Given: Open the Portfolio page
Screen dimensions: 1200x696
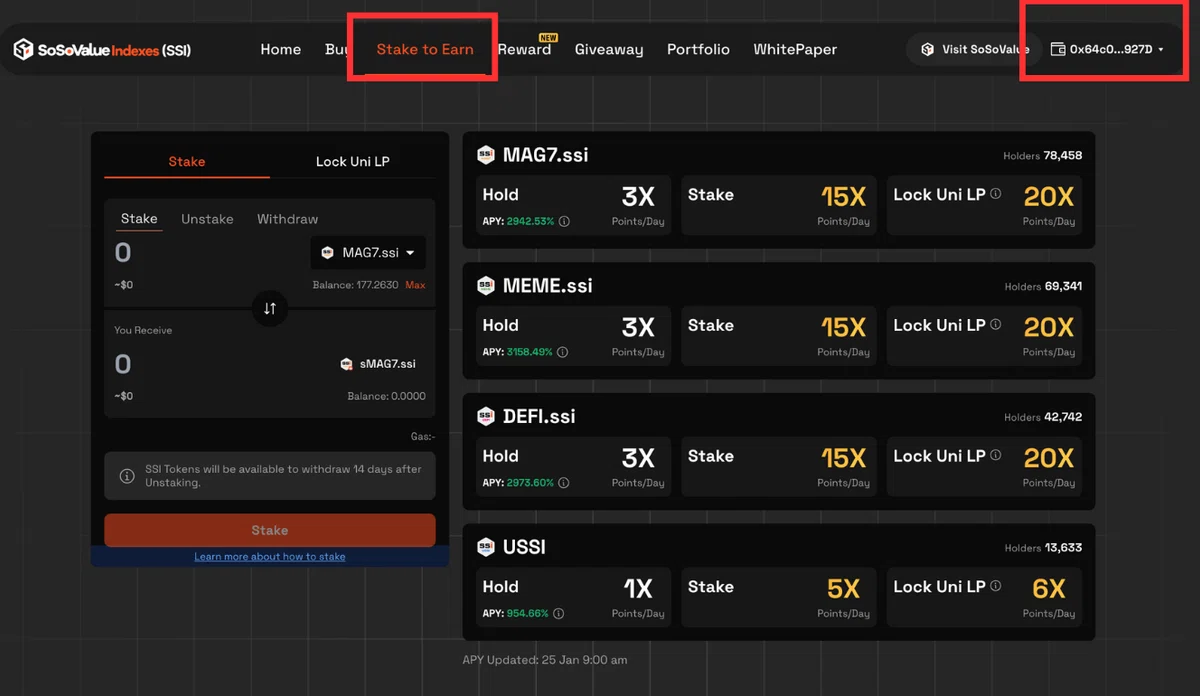Looking at the screenshot, I should pos(698,49).
